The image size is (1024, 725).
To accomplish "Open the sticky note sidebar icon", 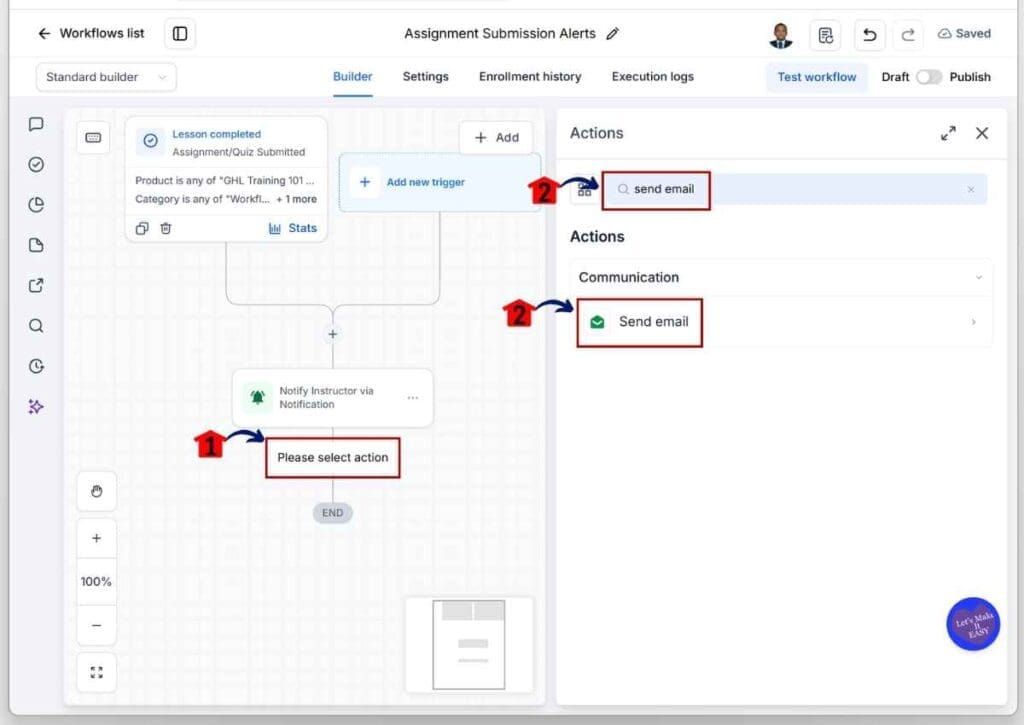I will pyautogui.click(x=36, y=246).
